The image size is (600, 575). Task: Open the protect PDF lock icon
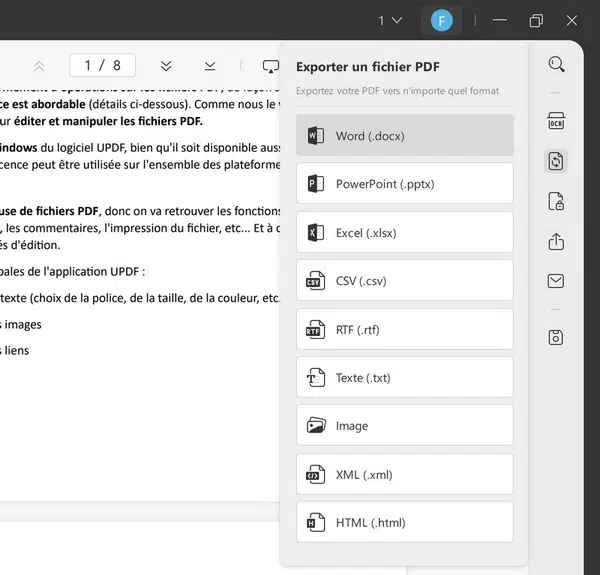point(556,202)
